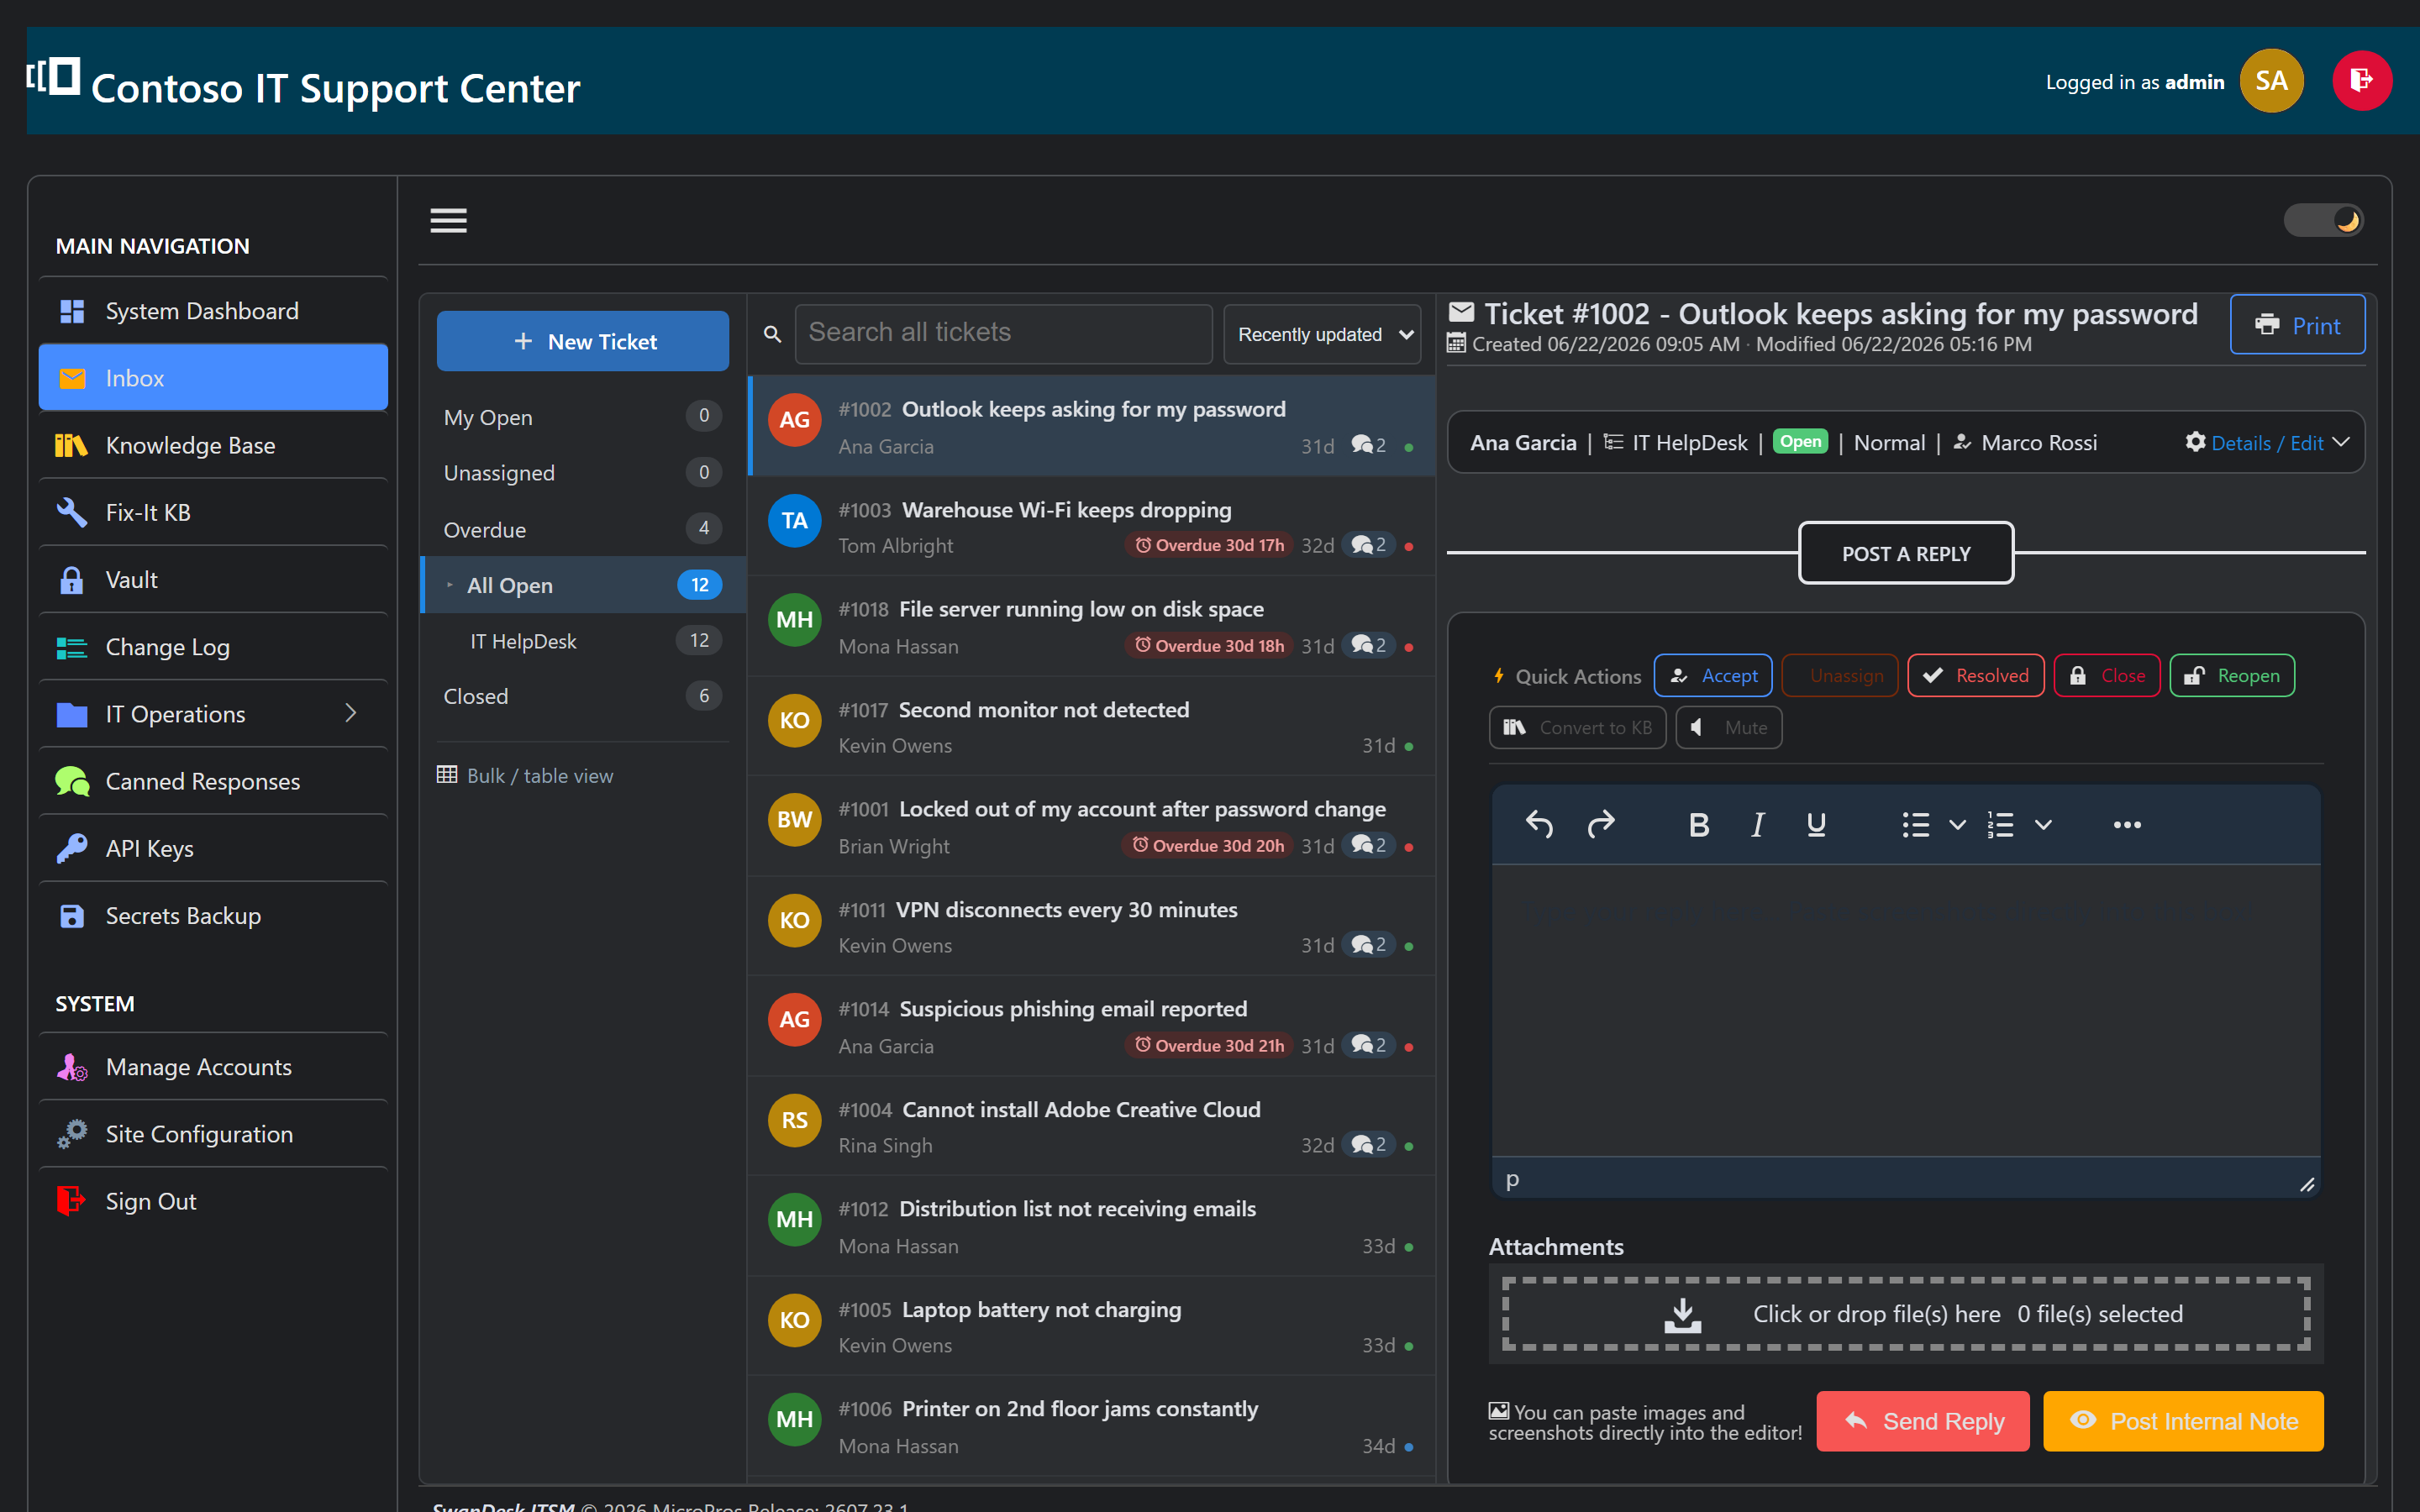Open ticket #1017 Second monitor not detected
The height and width of the screenshot is (1512, 2420).
[1091, 726]
